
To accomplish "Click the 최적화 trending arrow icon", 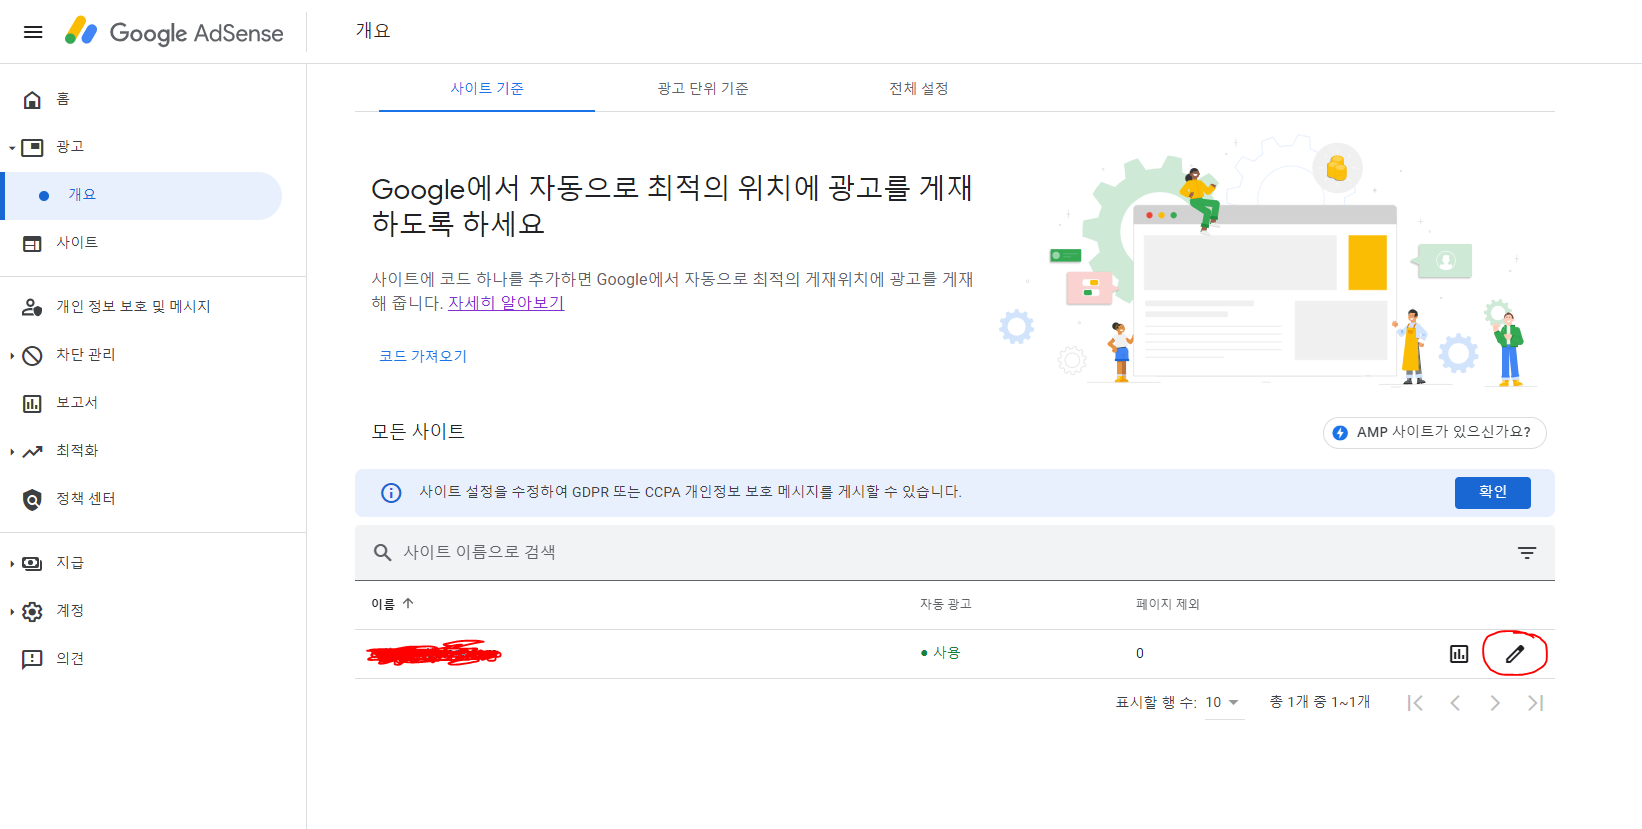I will (32, 451).
